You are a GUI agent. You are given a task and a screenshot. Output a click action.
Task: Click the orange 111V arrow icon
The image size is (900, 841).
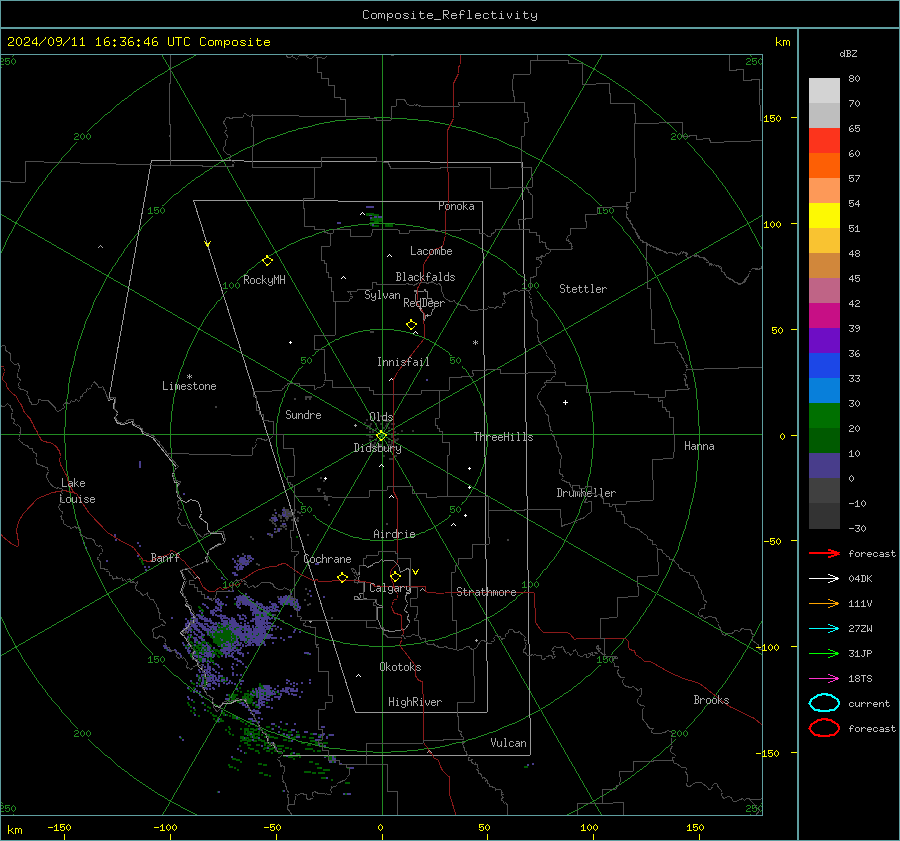pos(824,603)
